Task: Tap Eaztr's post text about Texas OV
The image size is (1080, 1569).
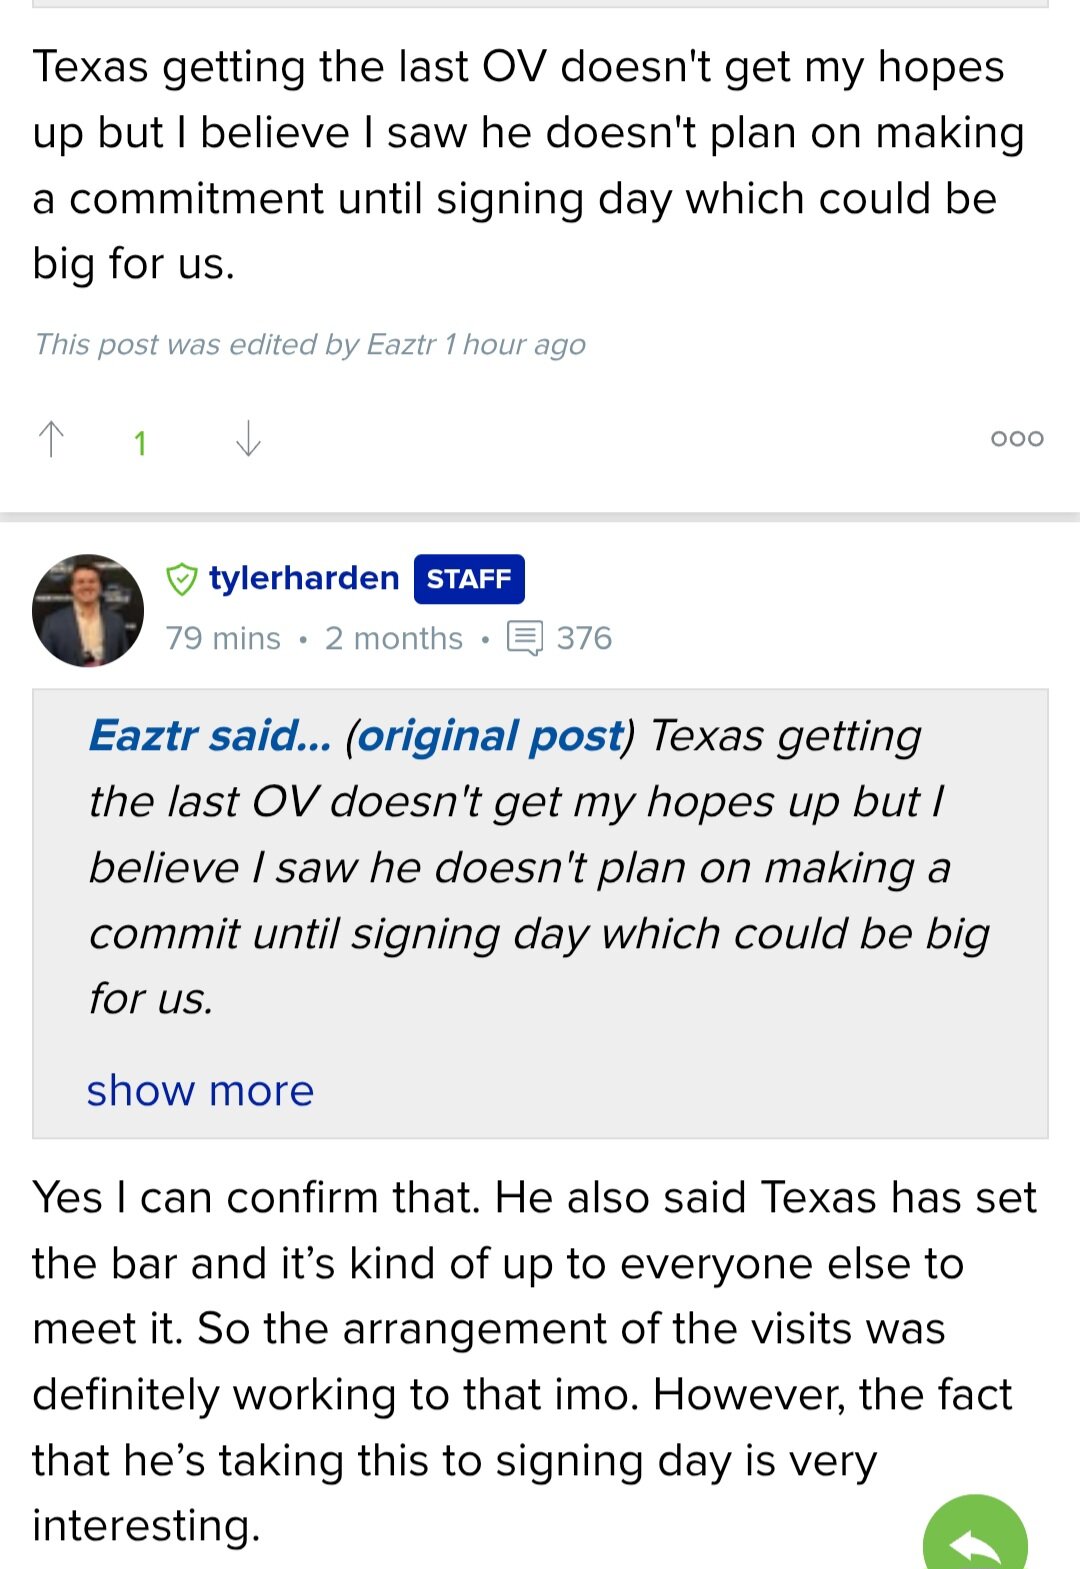Action: click(x=530, y=165)
